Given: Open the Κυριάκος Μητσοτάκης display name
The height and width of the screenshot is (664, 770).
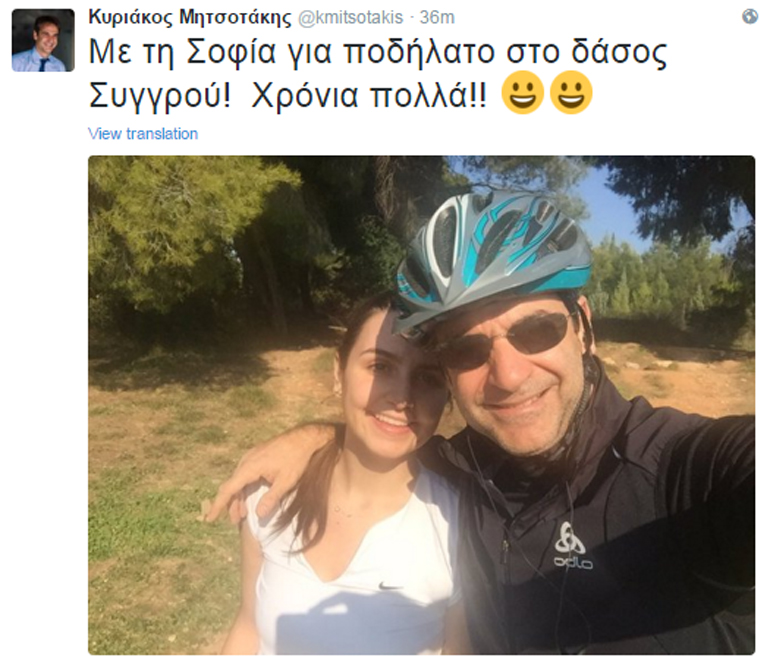Looking at the screenshot, I should pyautogui.click(x=190, y=17).
